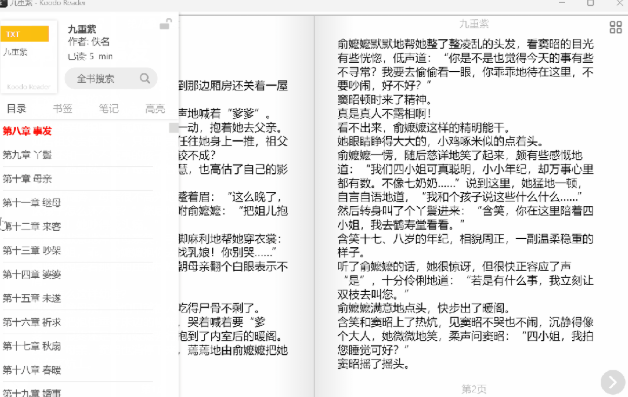
Task: Click the reading time 已读 5 min
Action: point(90,56)
